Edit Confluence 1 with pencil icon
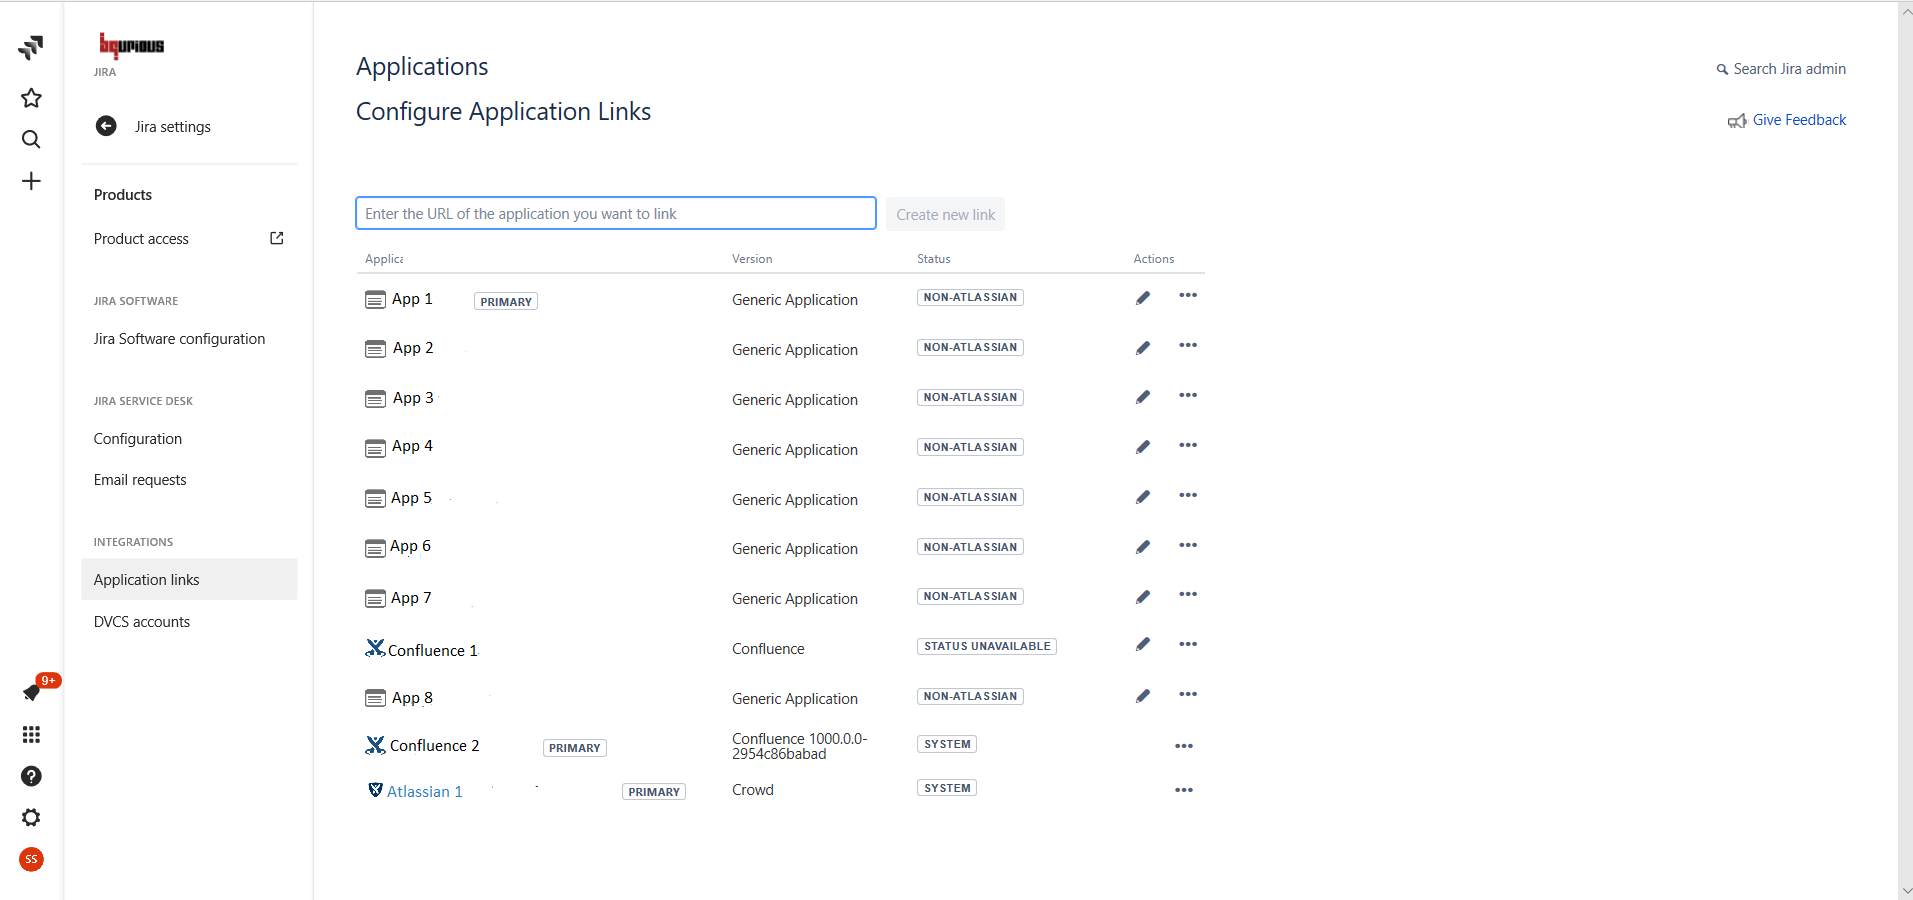Screen dimensions: 1913x900 [x=1143, y=644]
